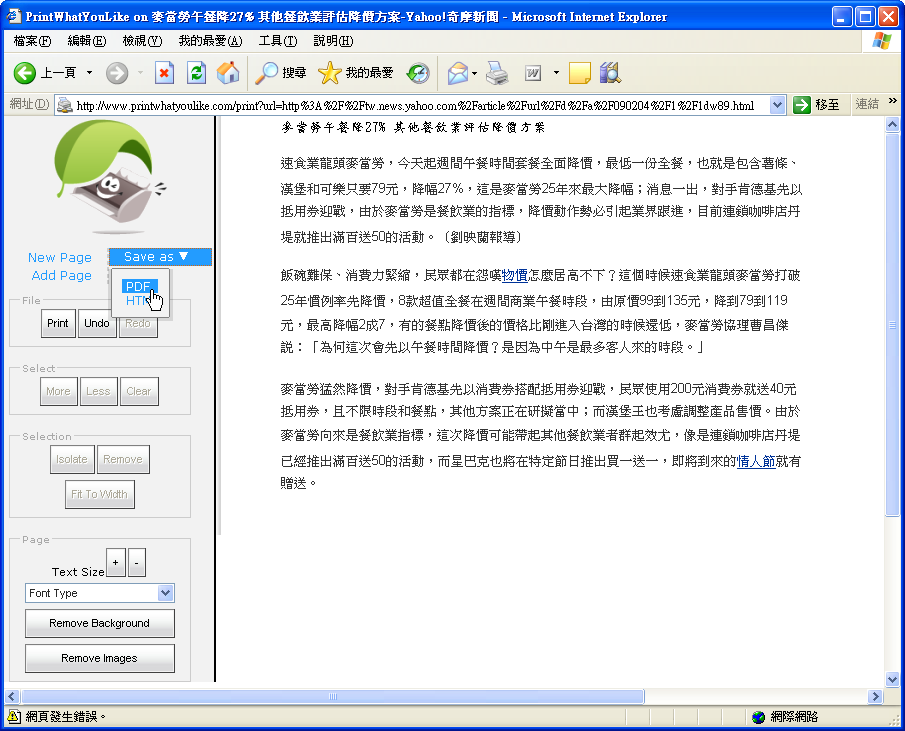Image resolution: width=905 pixels, height=731 pixels.
Task: Click the 連結 links toolbar label
Action: 867,104
